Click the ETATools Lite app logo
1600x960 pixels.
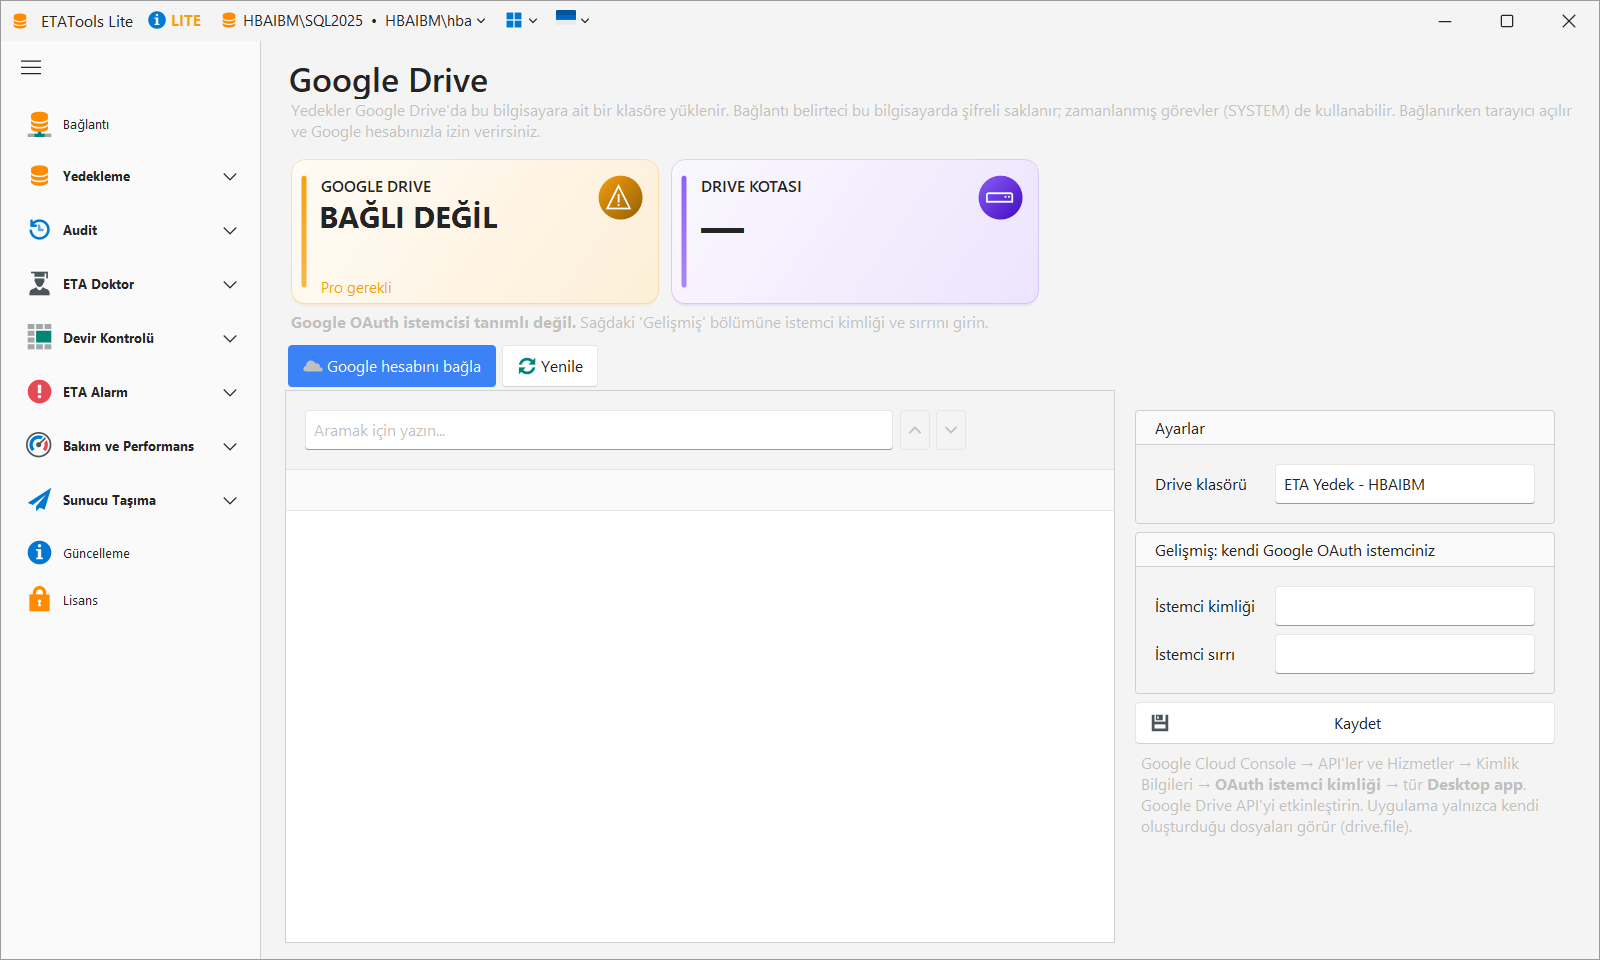(x=20, y=21)
